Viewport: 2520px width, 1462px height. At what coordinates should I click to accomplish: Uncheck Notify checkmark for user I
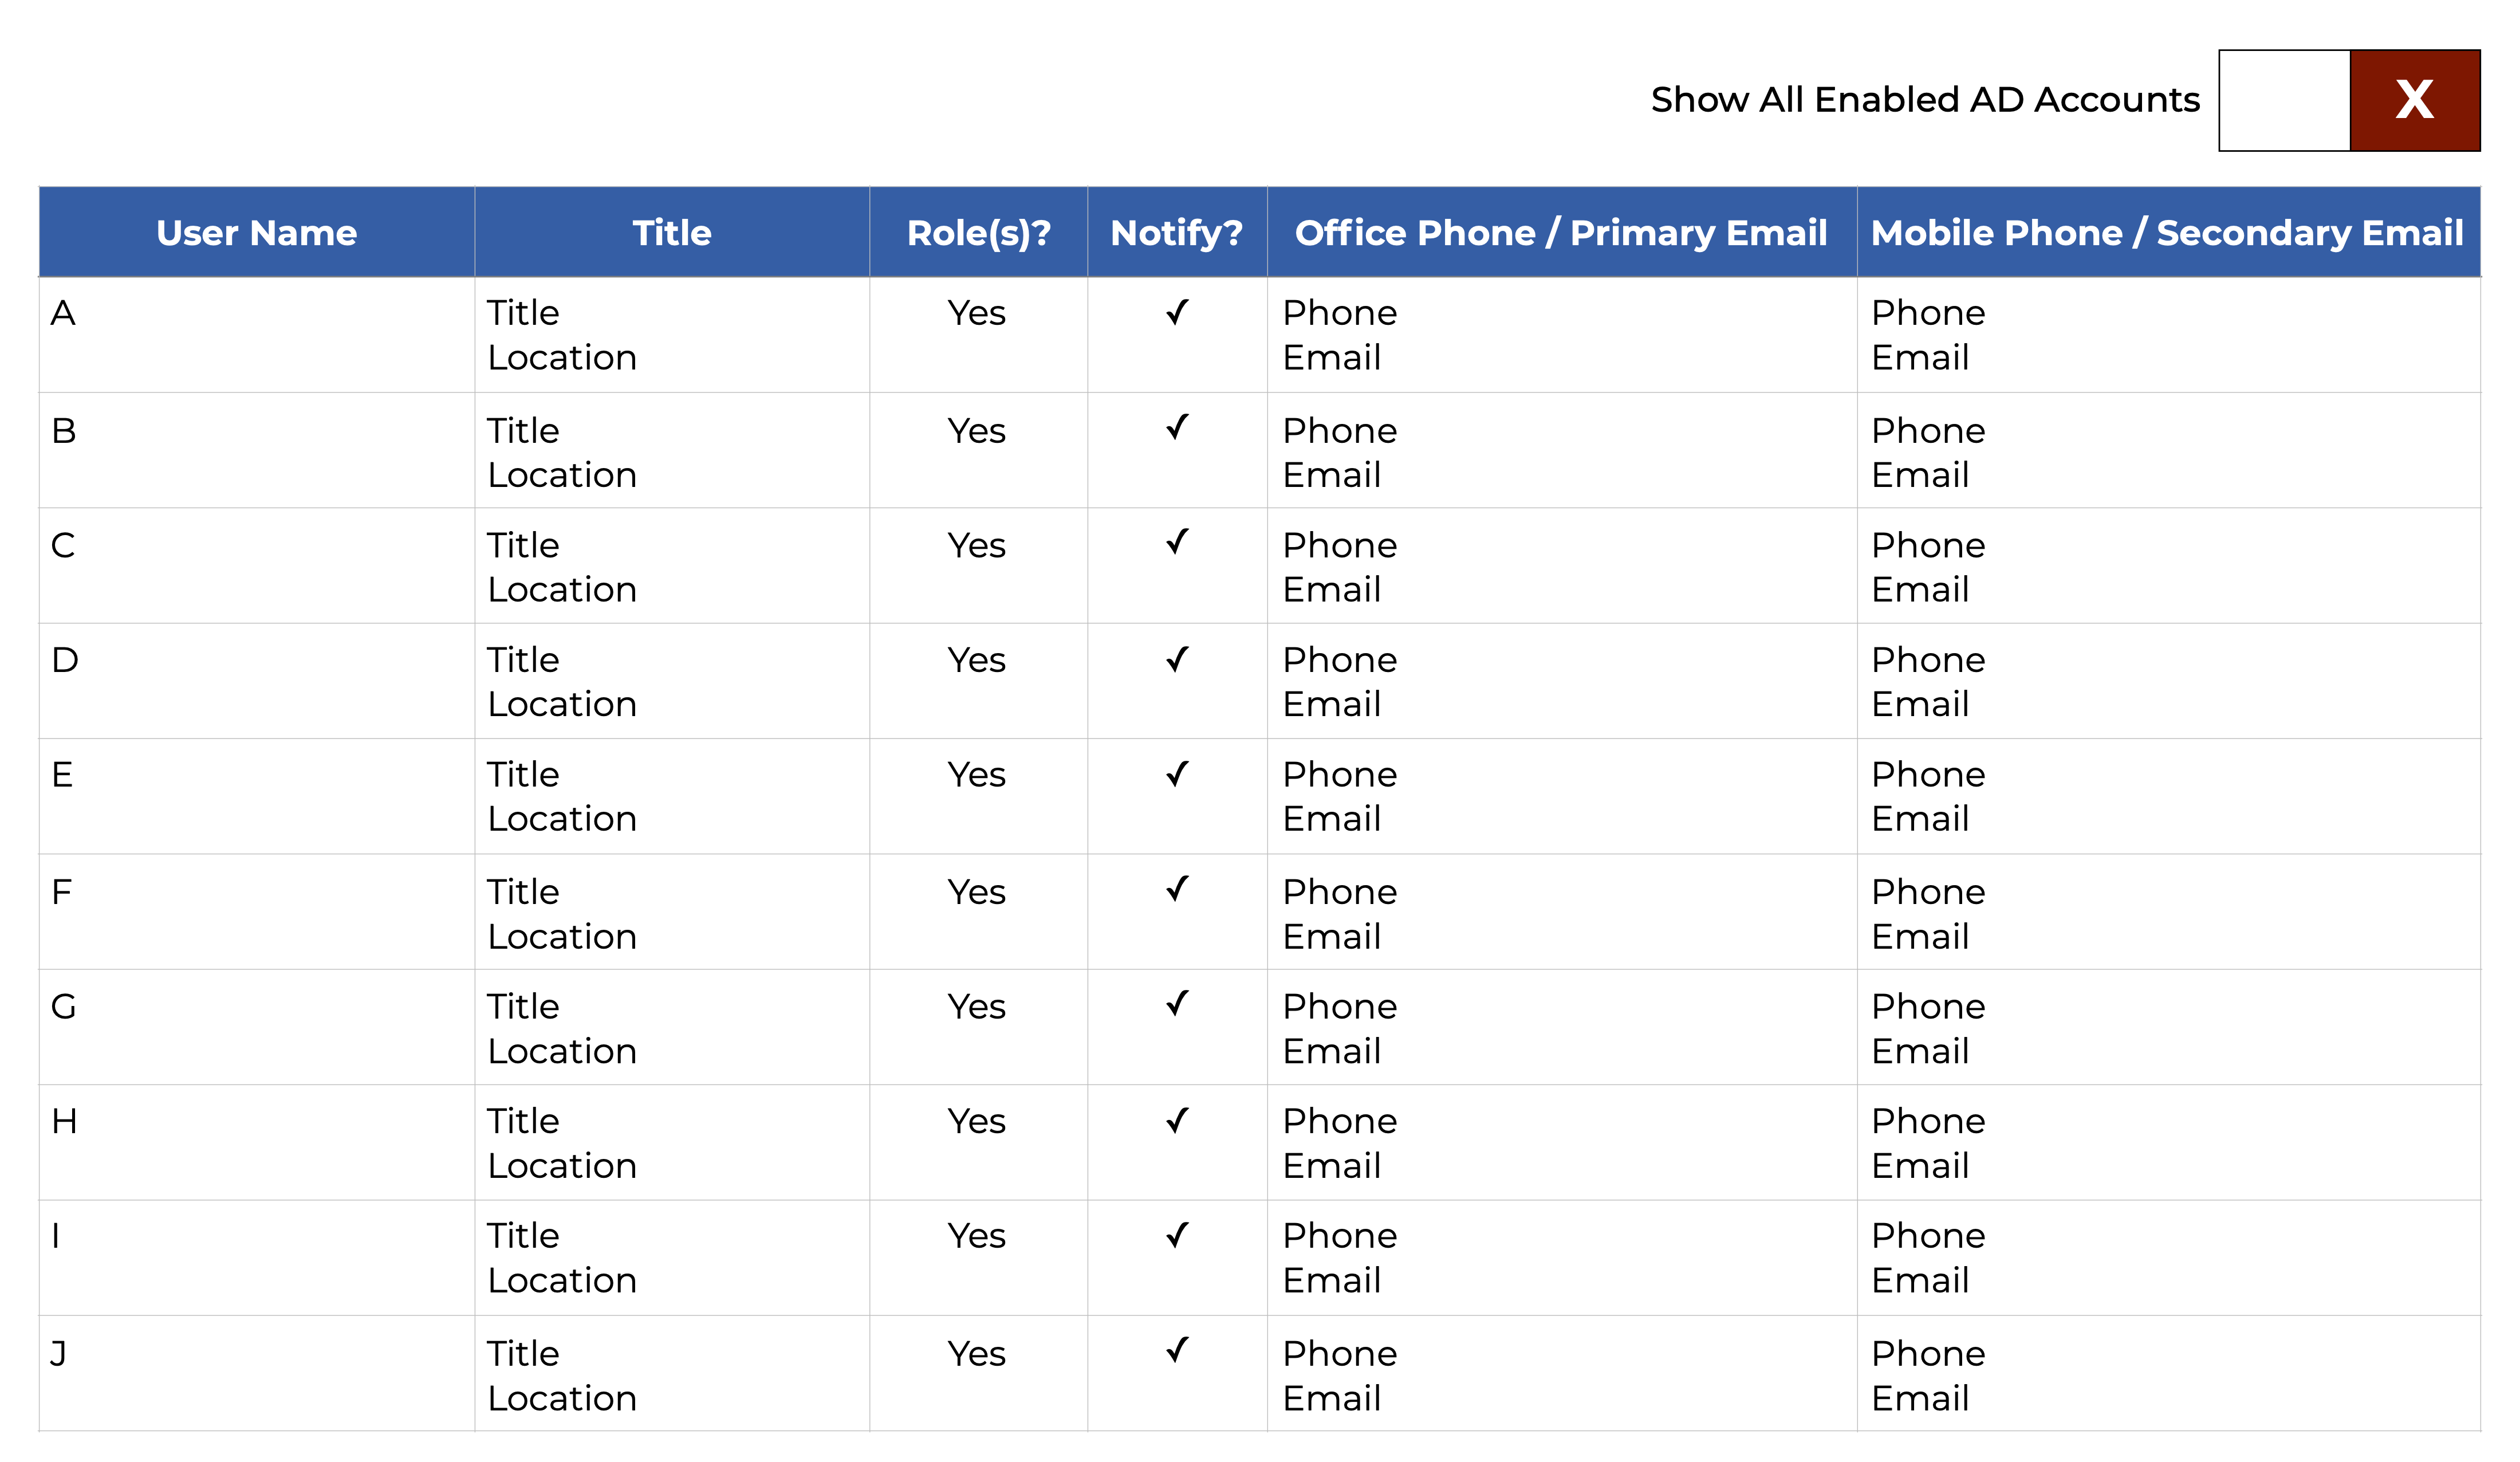1177,1235
